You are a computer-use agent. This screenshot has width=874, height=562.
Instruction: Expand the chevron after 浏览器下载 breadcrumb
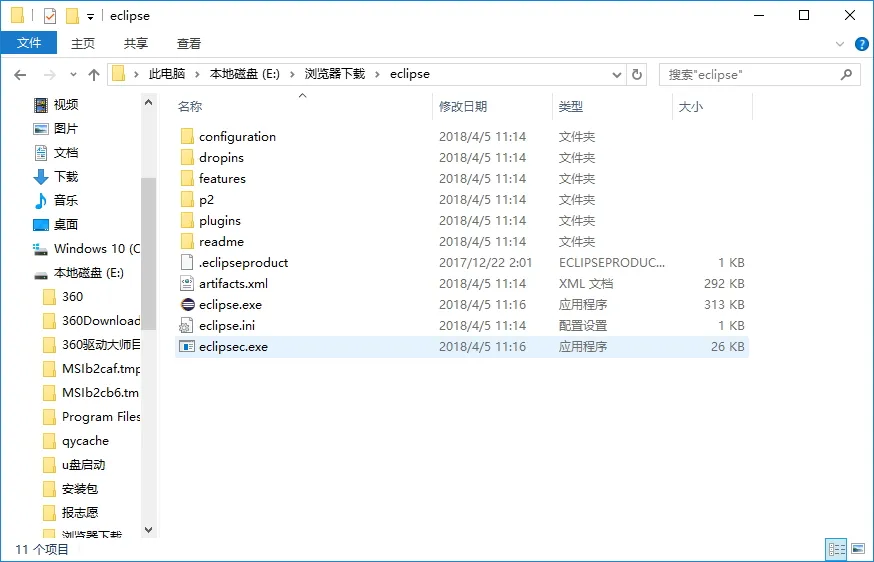[377, 74]
